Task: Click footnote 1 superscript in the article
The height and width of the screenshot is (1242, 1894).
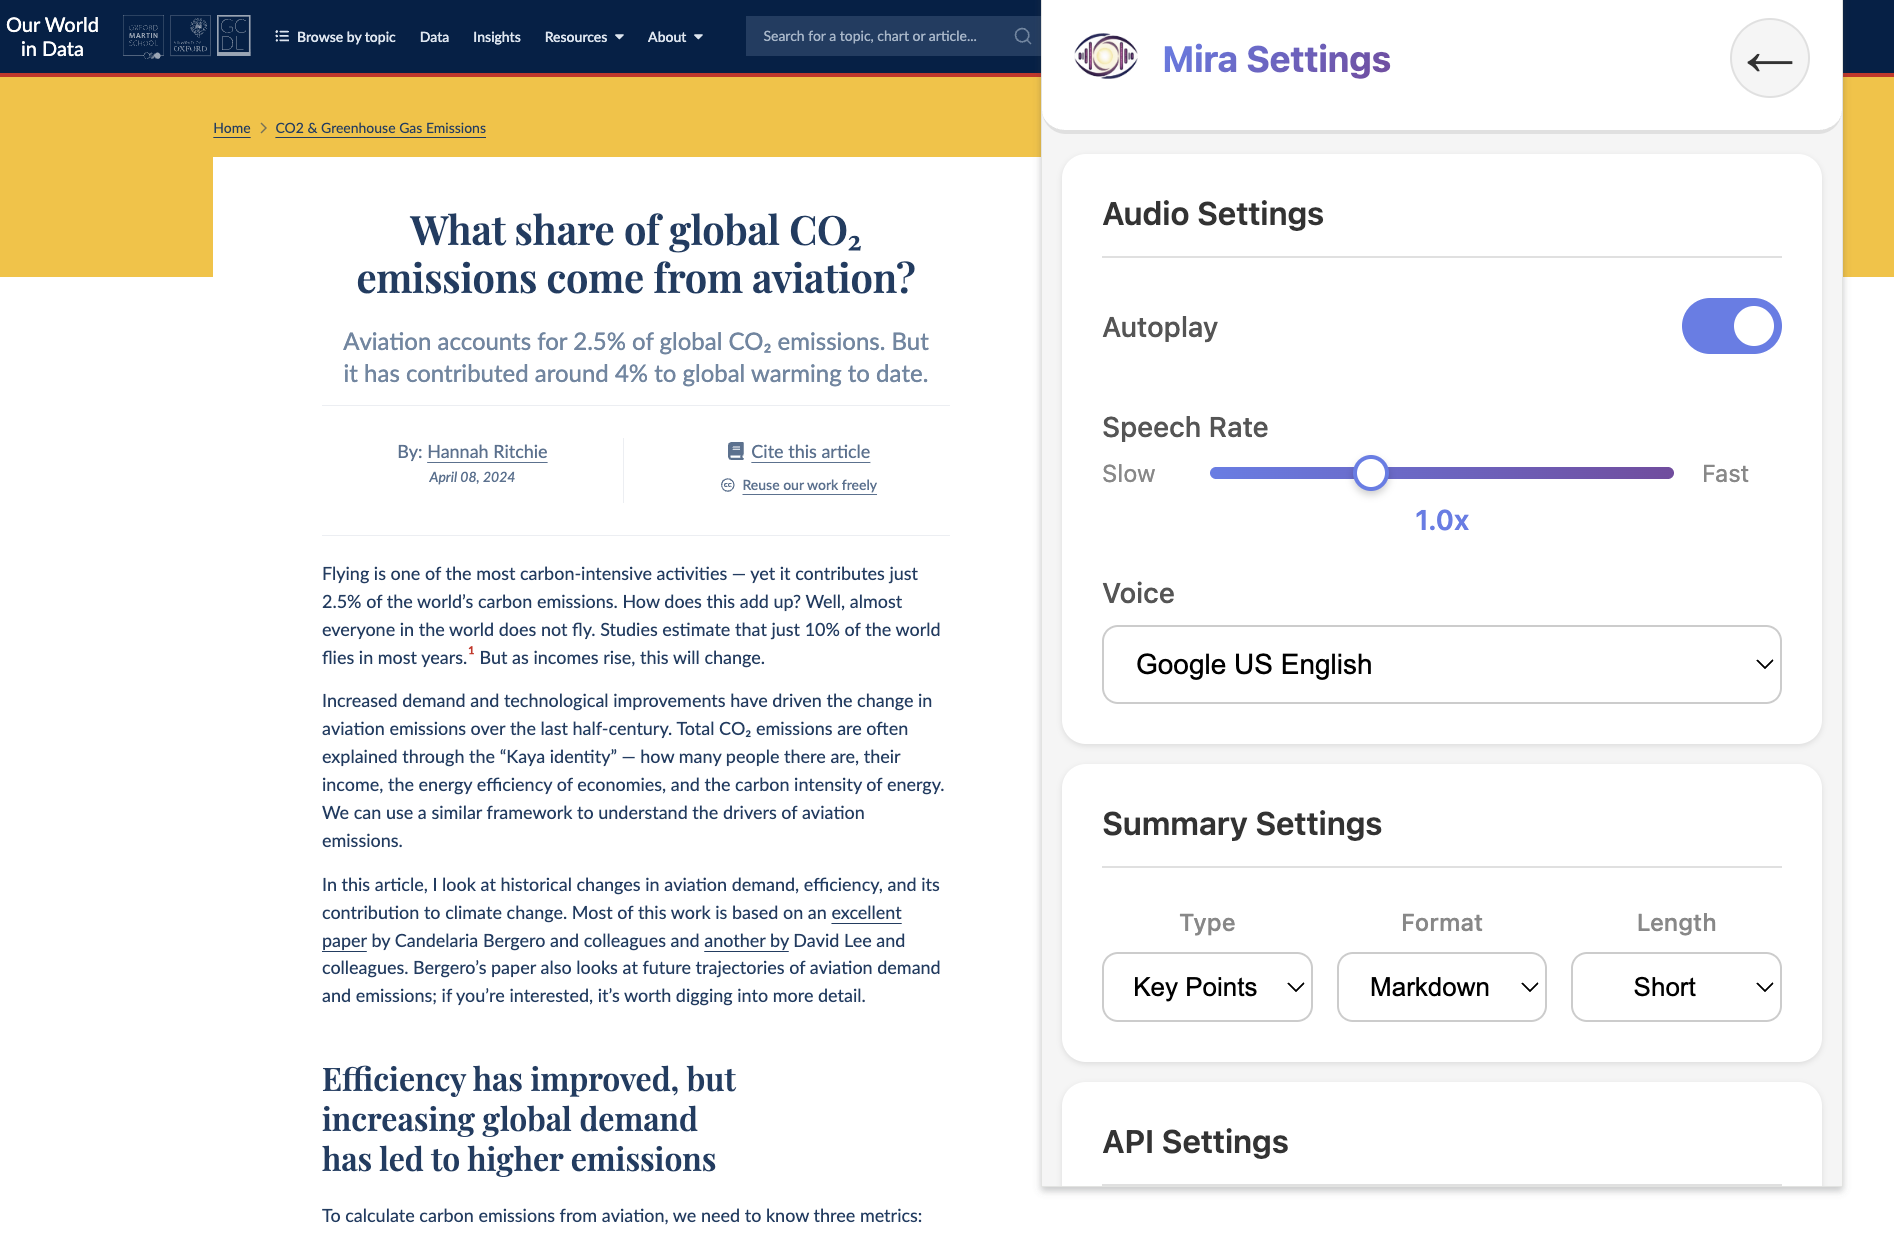Action: tap(471, 651)
